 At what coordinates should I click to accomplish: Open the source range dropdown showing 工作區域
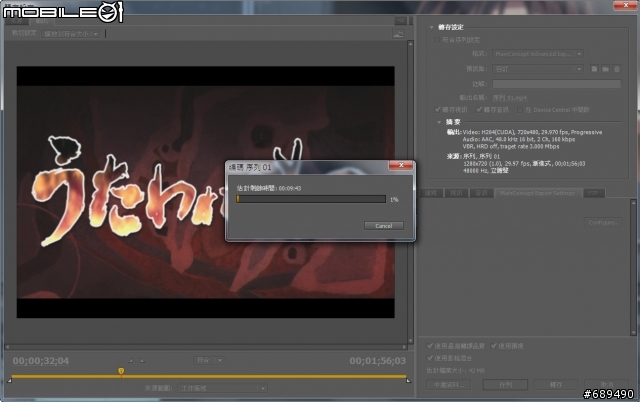click(x=222, y=388)
